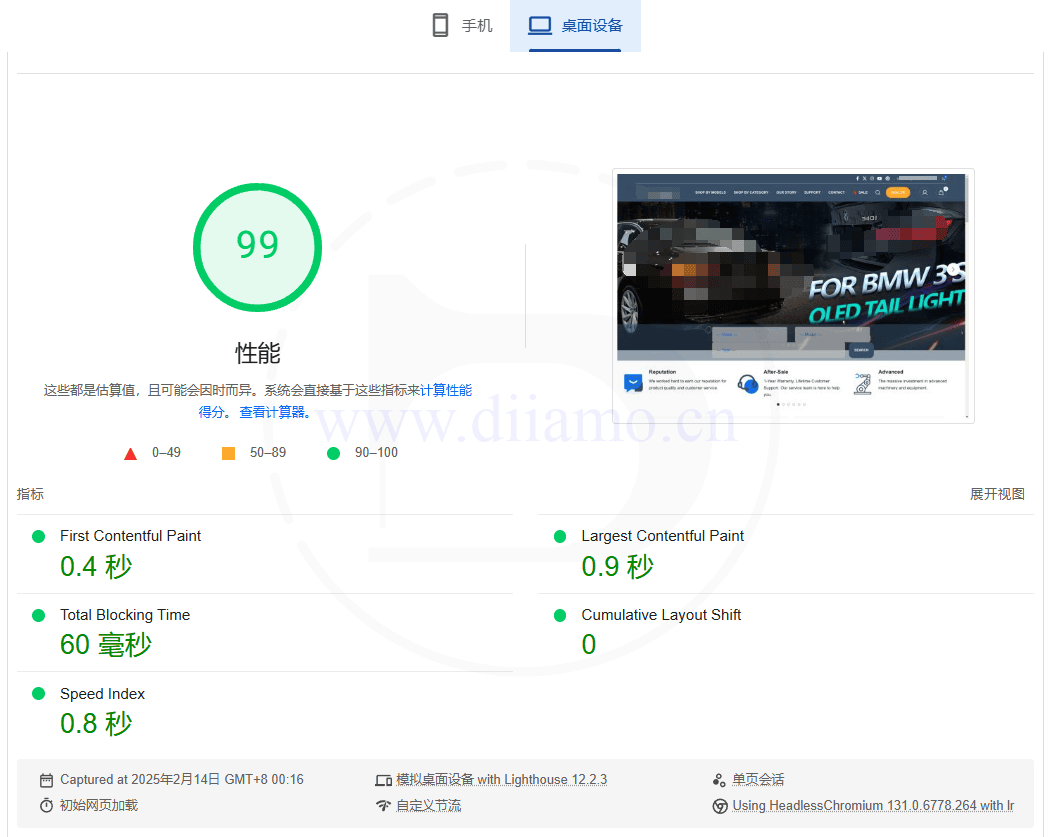Click the wifi icon beside 自定义节流
This screenshot has width=1052, height=837.
point(383,806)
